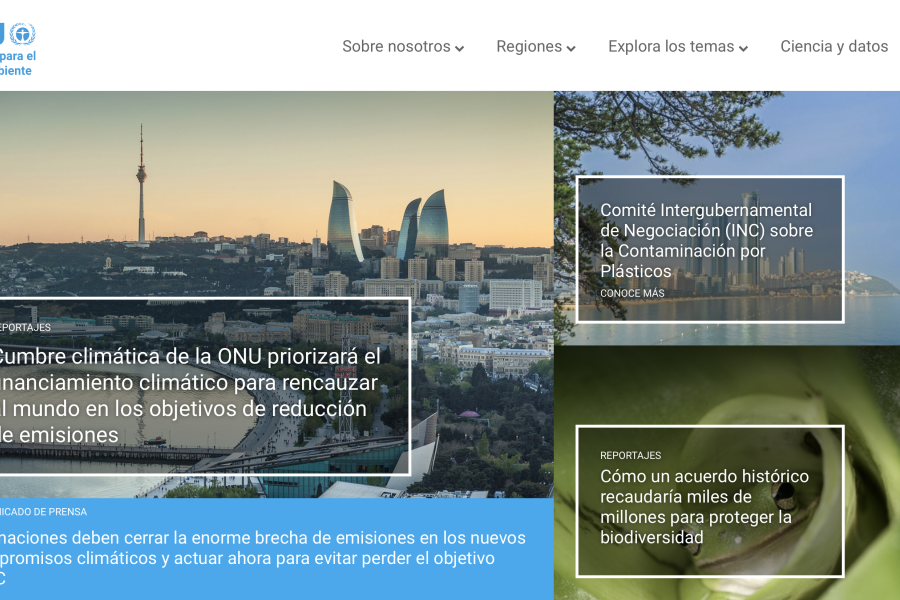Go to Ciencia y datos
The height and width of the screenshot is (600, 900).
[834, 46]
